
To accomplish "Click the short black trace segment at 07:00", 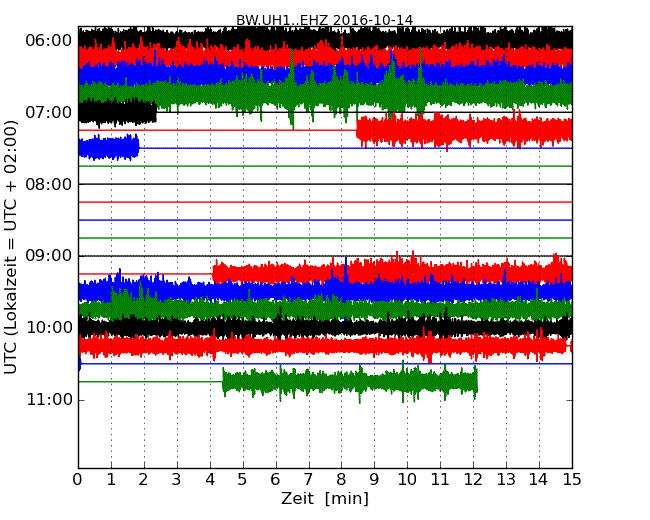I will click(x=116, y=112).
